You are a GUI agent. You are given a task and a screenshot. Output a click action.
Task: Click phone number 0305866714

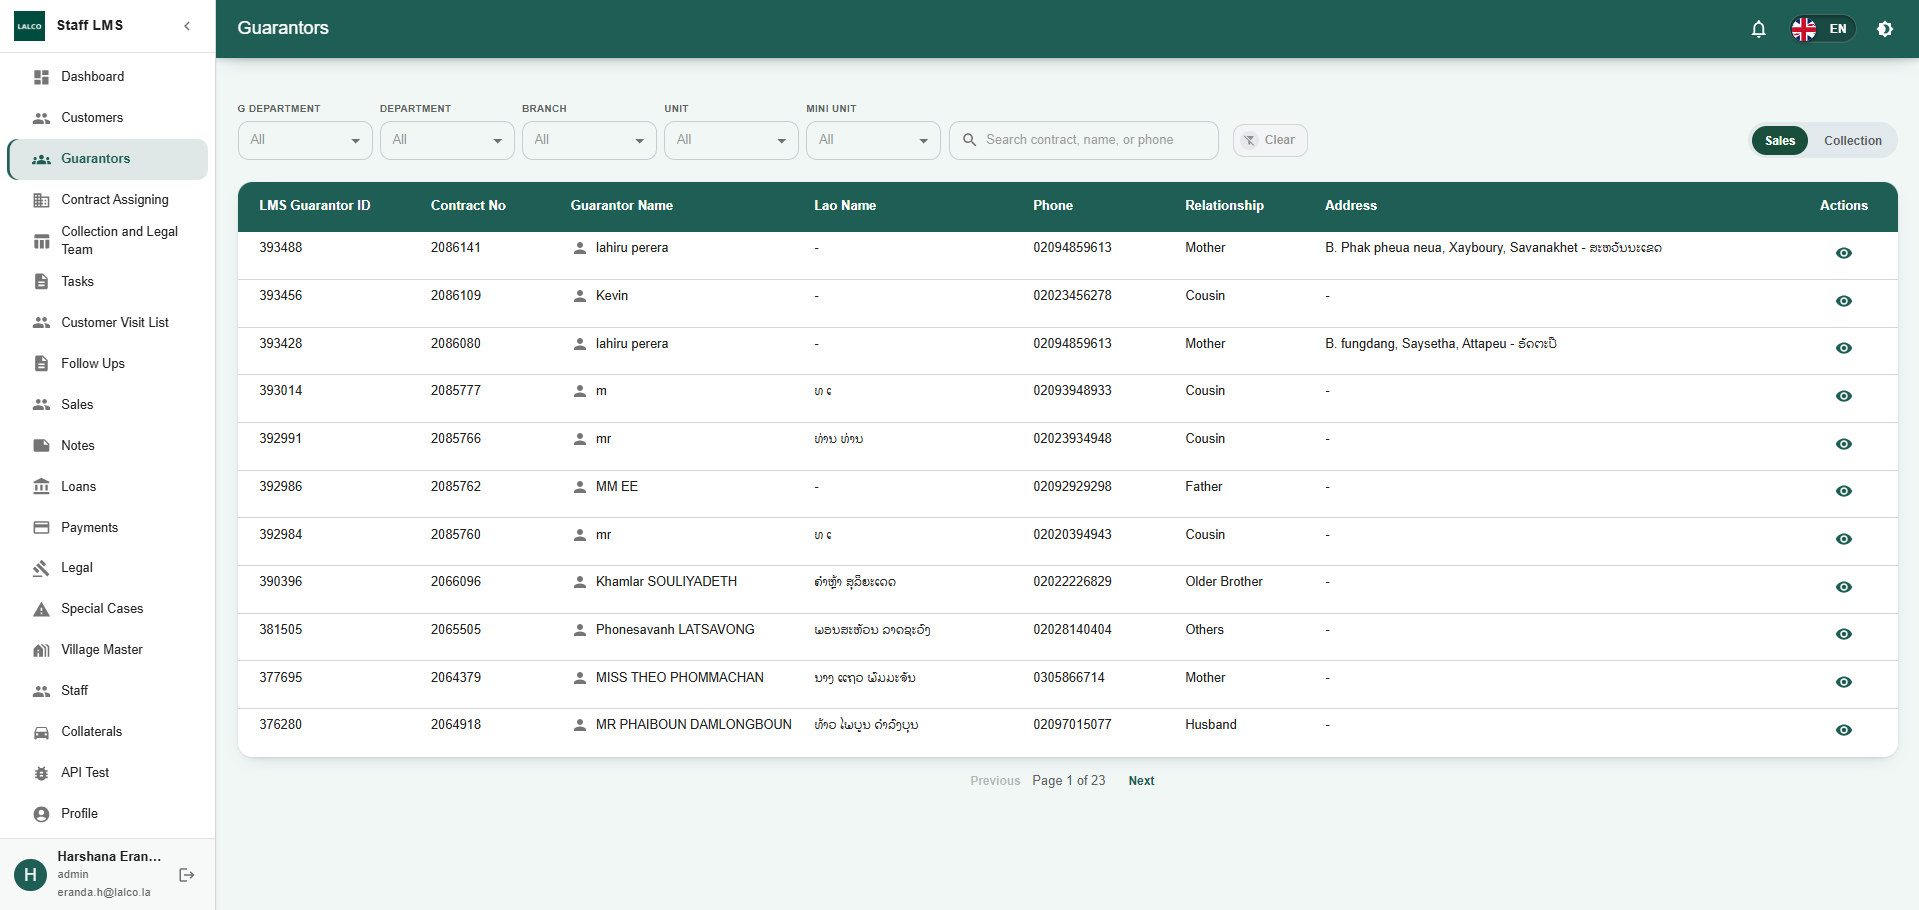[x=1069, y=678]
